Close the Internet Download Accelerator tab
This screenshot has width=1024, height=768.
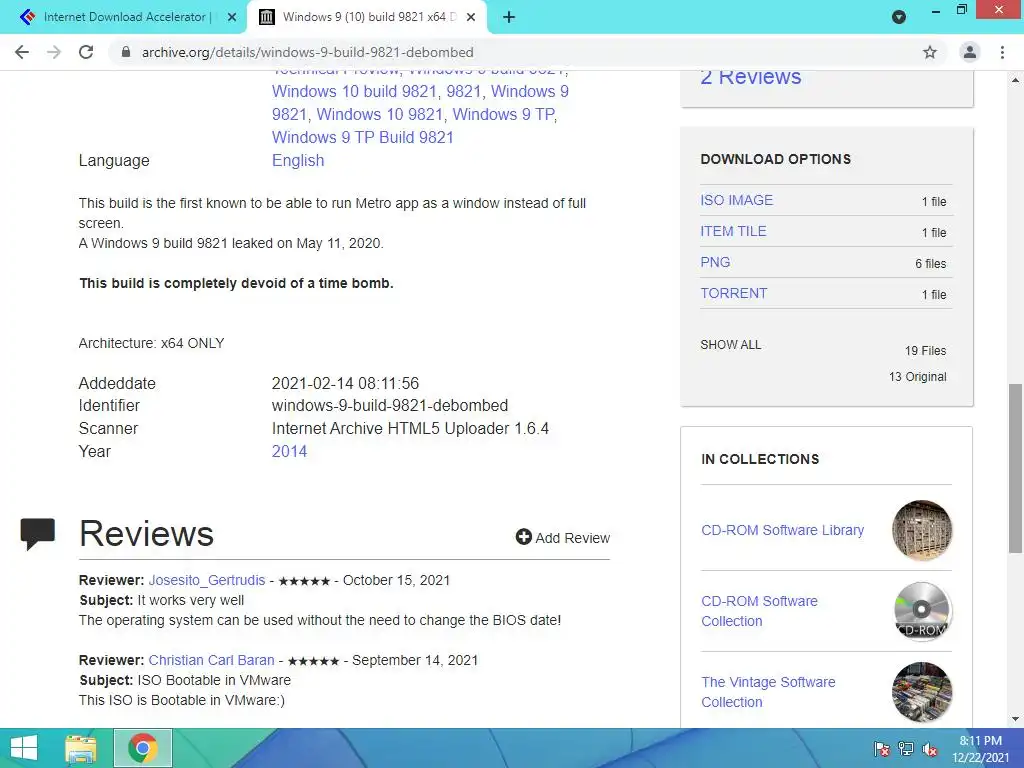(232, 17)
